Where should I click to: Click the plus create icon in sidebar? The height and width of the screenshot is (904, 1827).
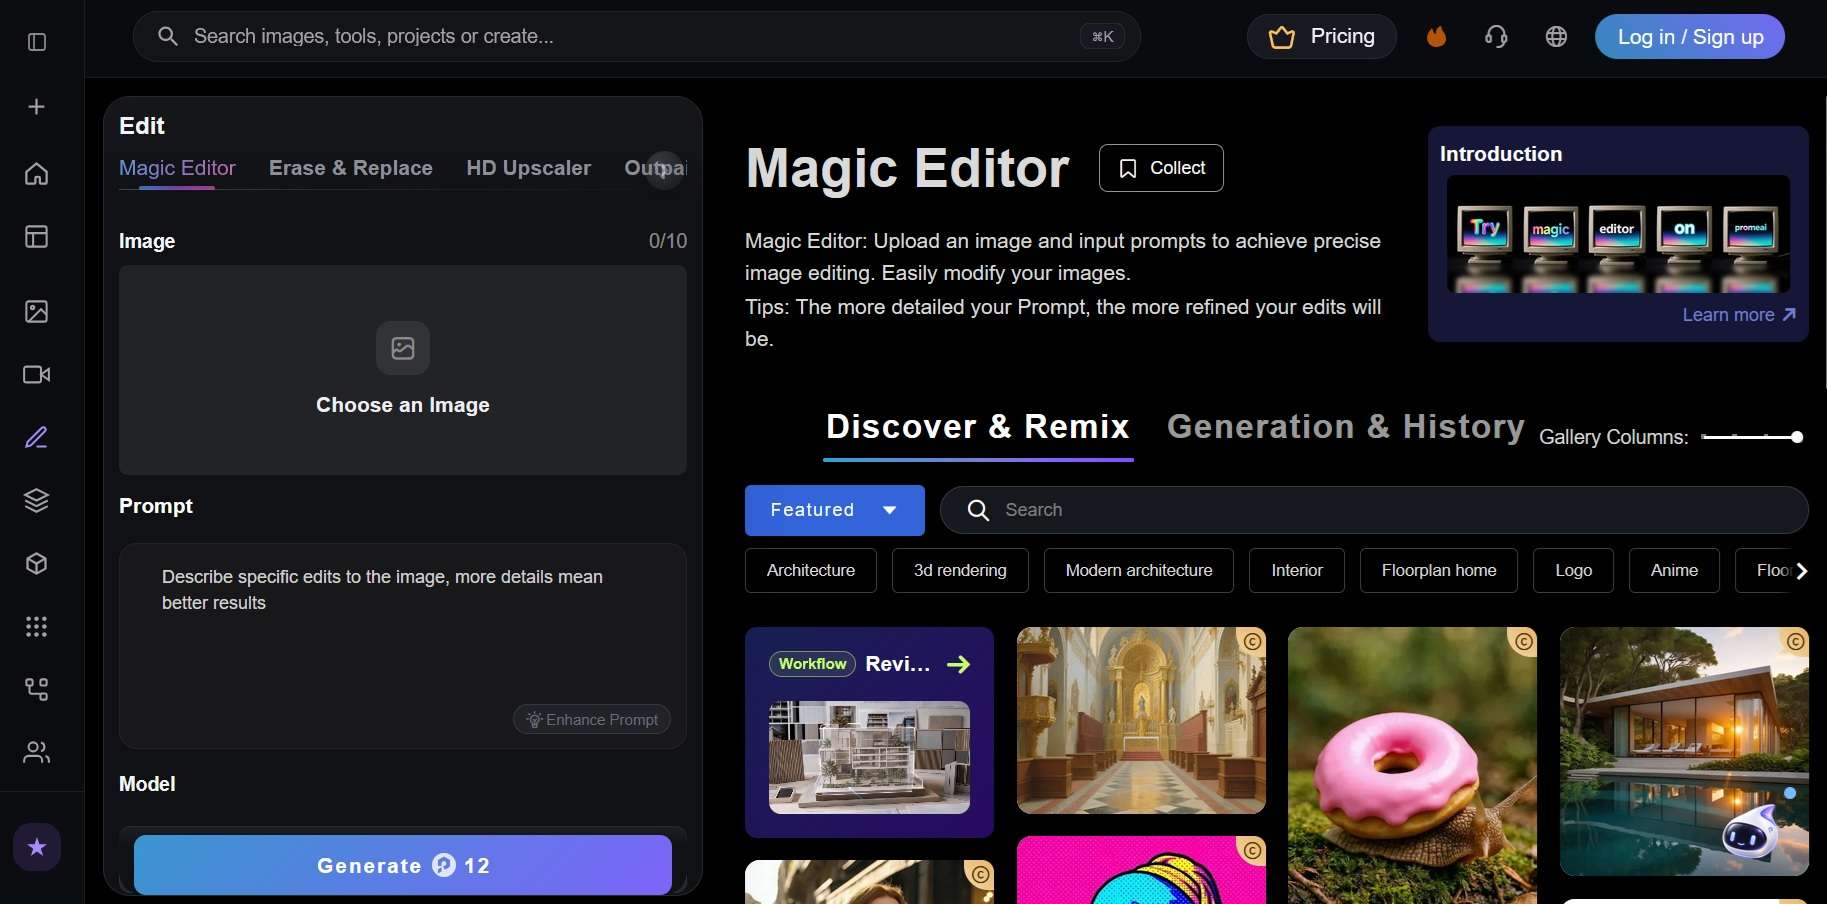click(37, 107)
